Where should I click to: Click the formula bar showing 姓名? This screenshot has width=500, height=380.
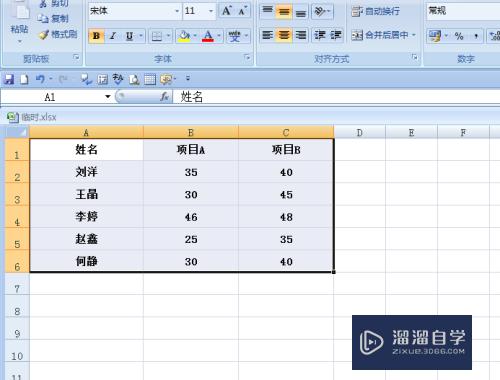coord(336,97)
